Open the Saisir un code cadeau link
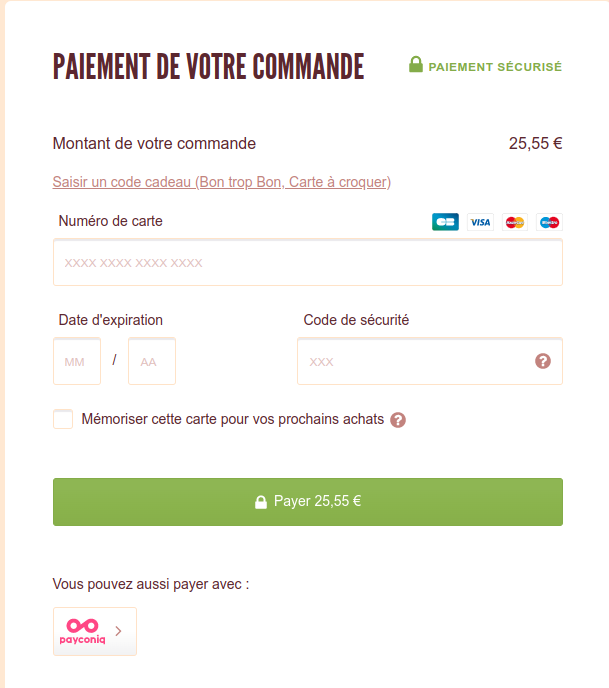The image size is (609, 688). [222, 182]
